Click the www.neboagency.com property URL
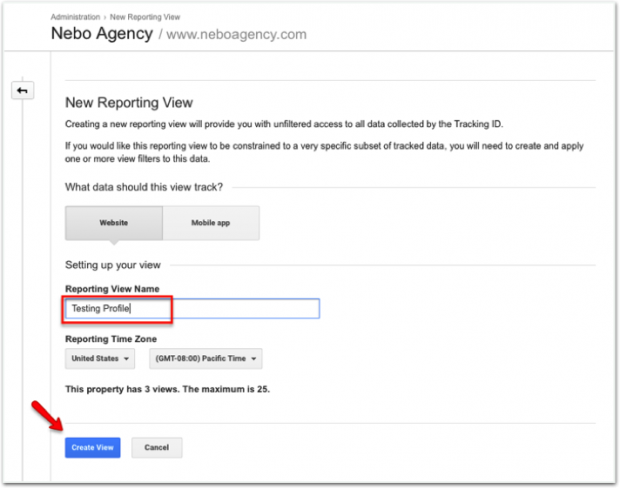 (237, 35)
